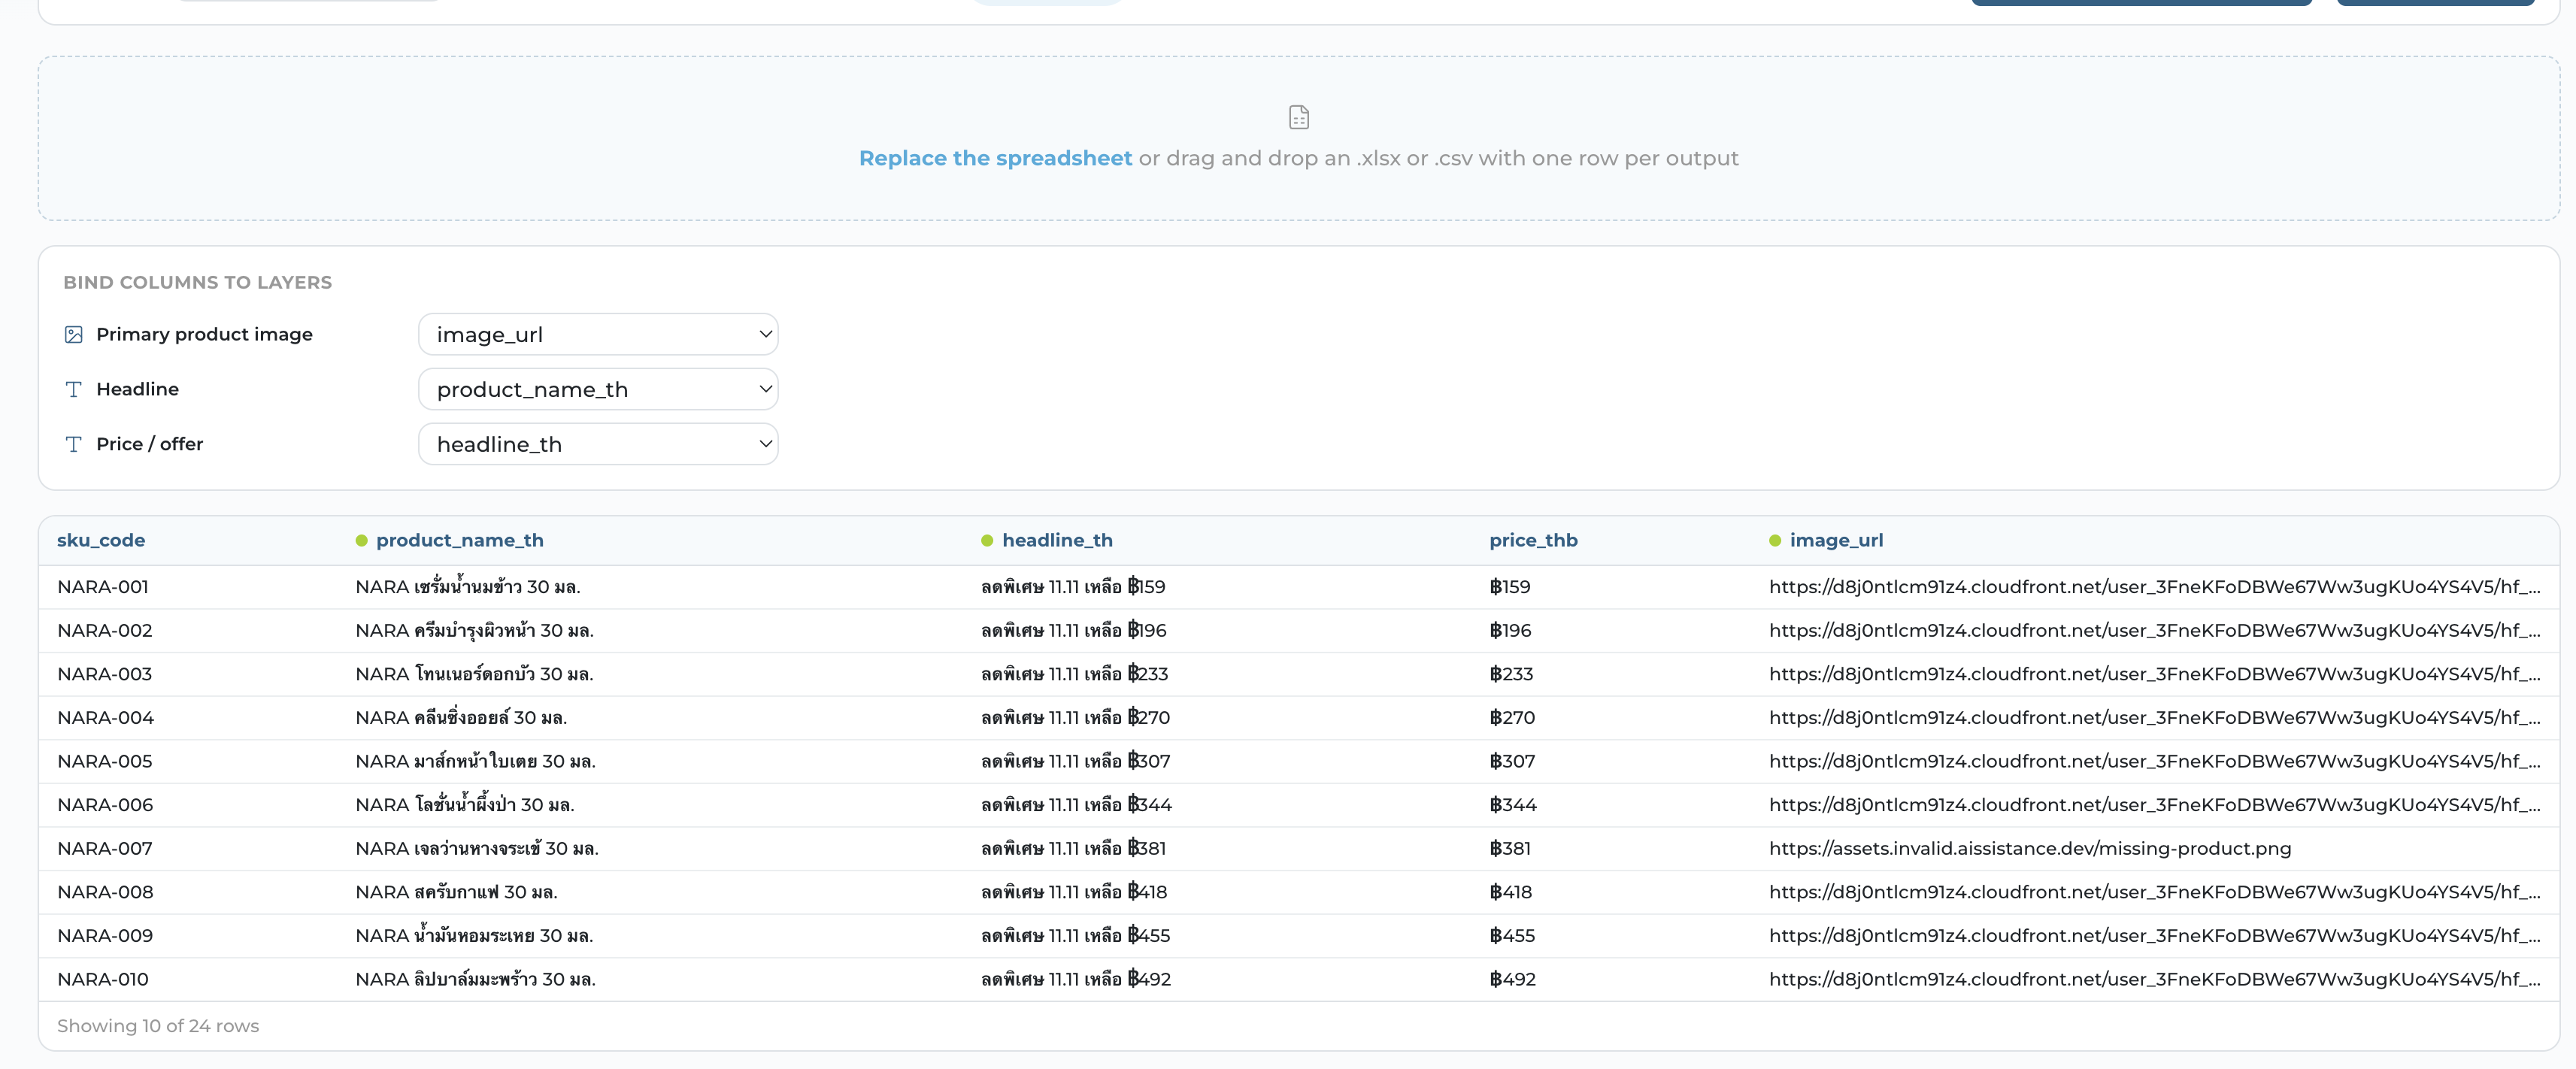Select the NARA-008 sku cell
This screenshot has width=2576, height=1069.
pos(105,892)
